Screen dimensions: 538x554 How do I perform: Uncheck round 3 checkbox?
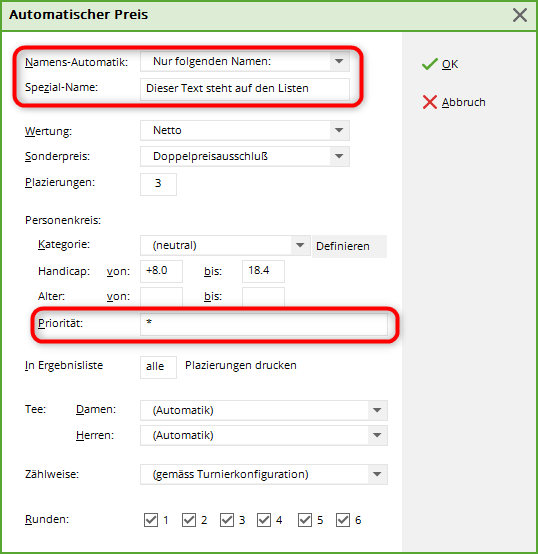pyautogui.click(x=227, y=520)
